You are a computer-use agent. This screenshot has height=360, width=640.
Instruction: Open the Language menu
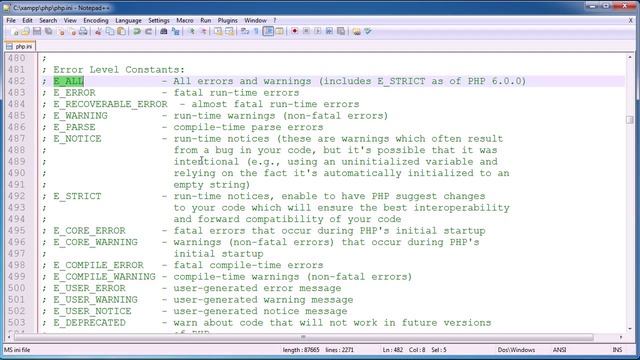(x=128, y=20)
